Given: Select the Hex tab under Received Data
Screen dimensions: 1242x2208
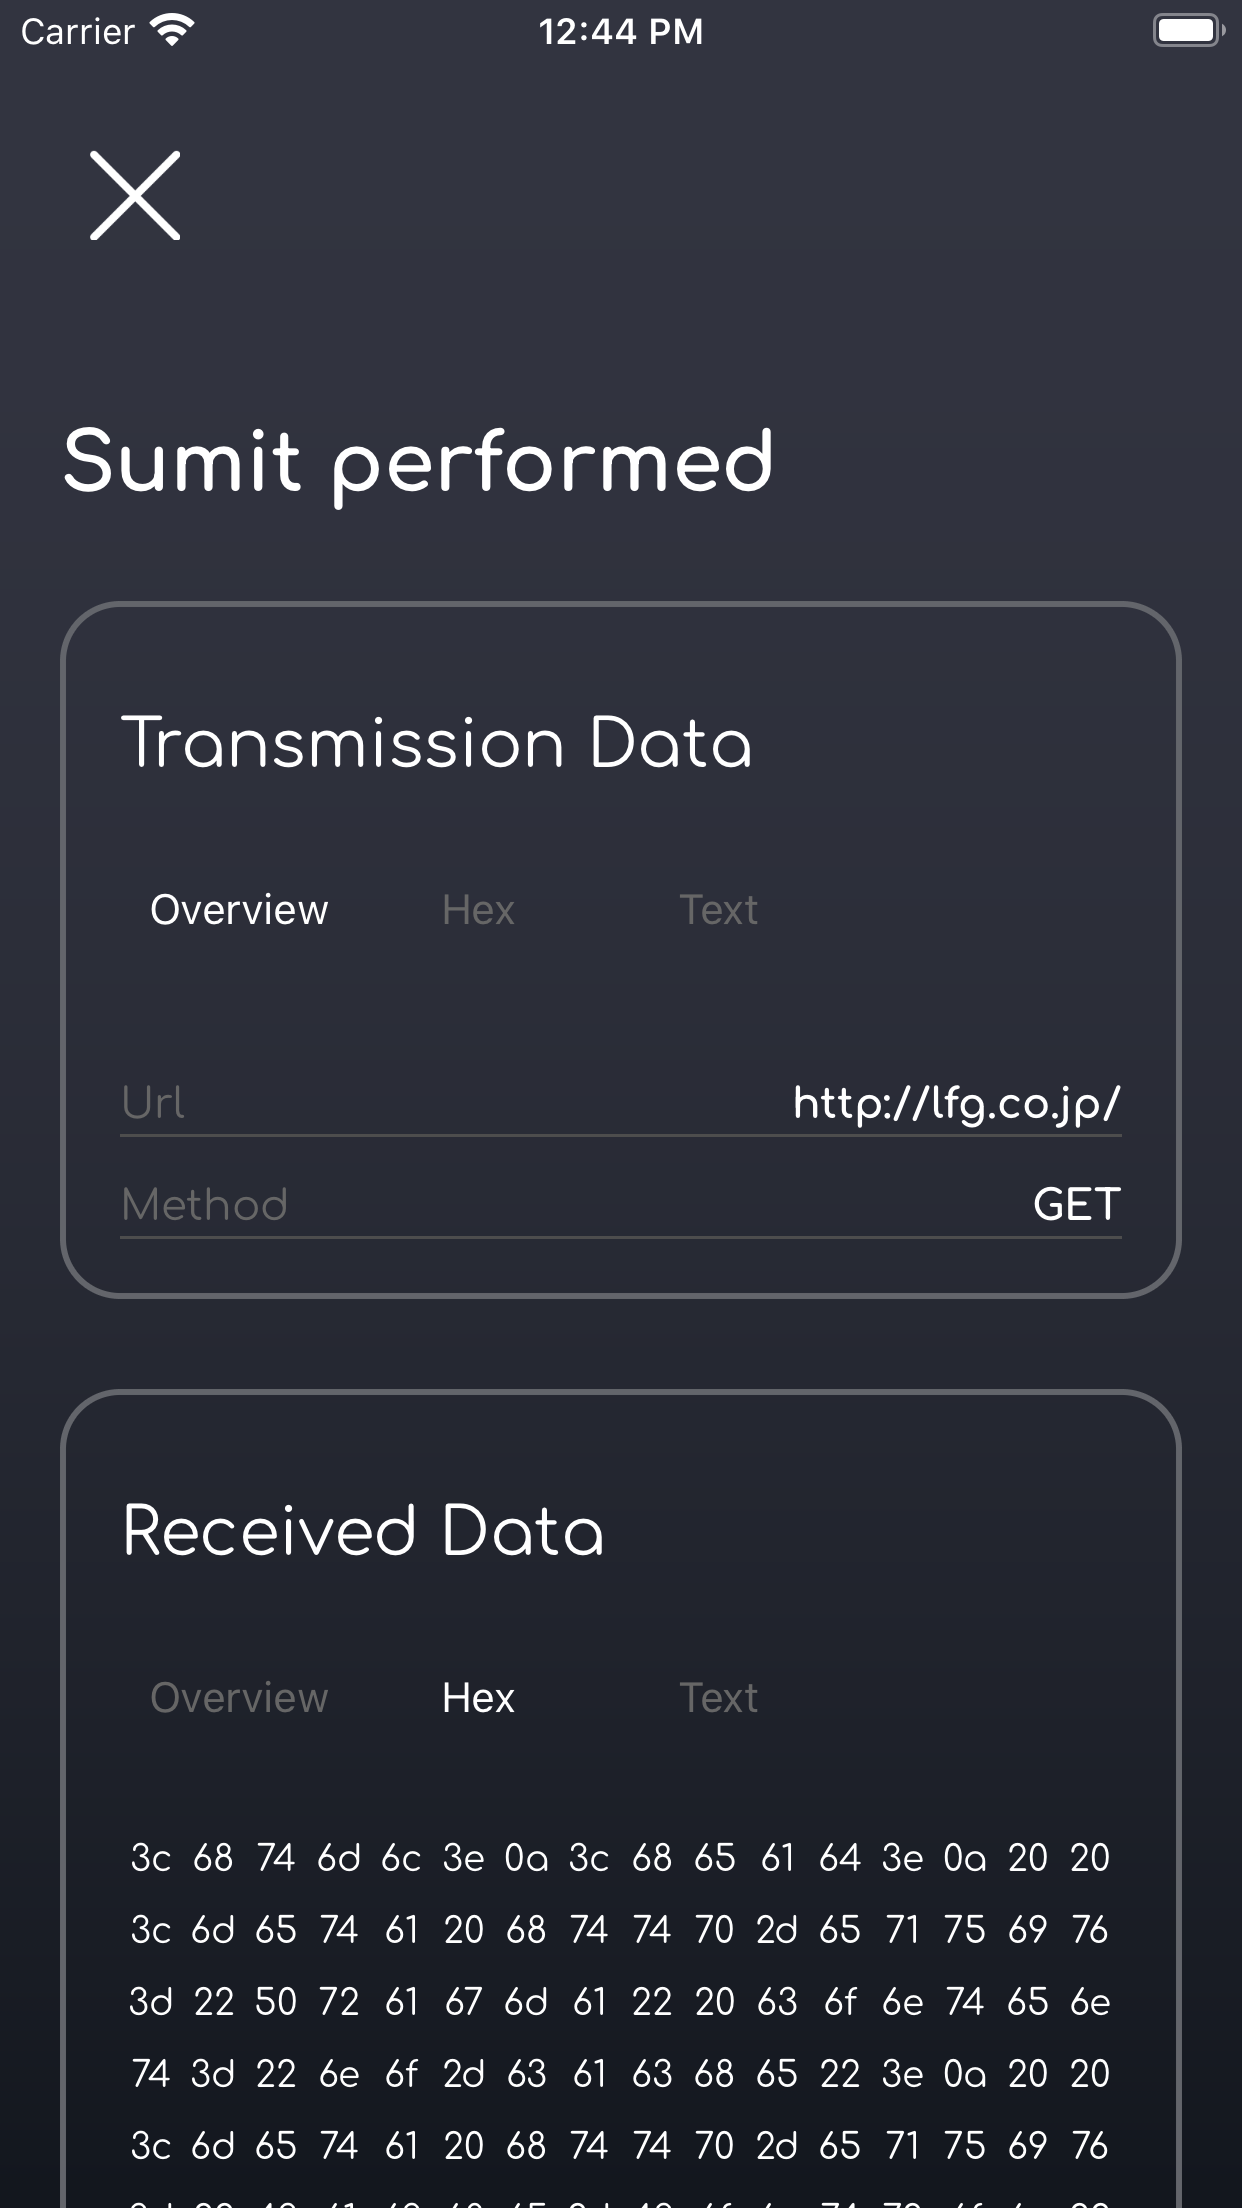Looking at the screenshot, I should 477,1698.
